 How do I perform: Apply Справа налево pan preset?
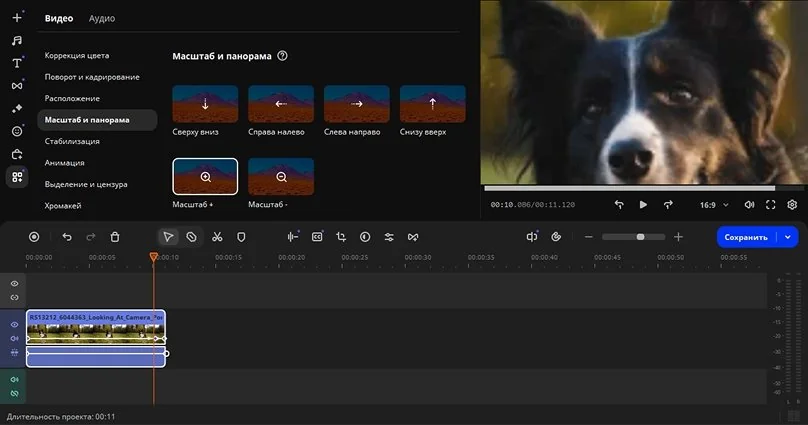click(x=281, y=104)
